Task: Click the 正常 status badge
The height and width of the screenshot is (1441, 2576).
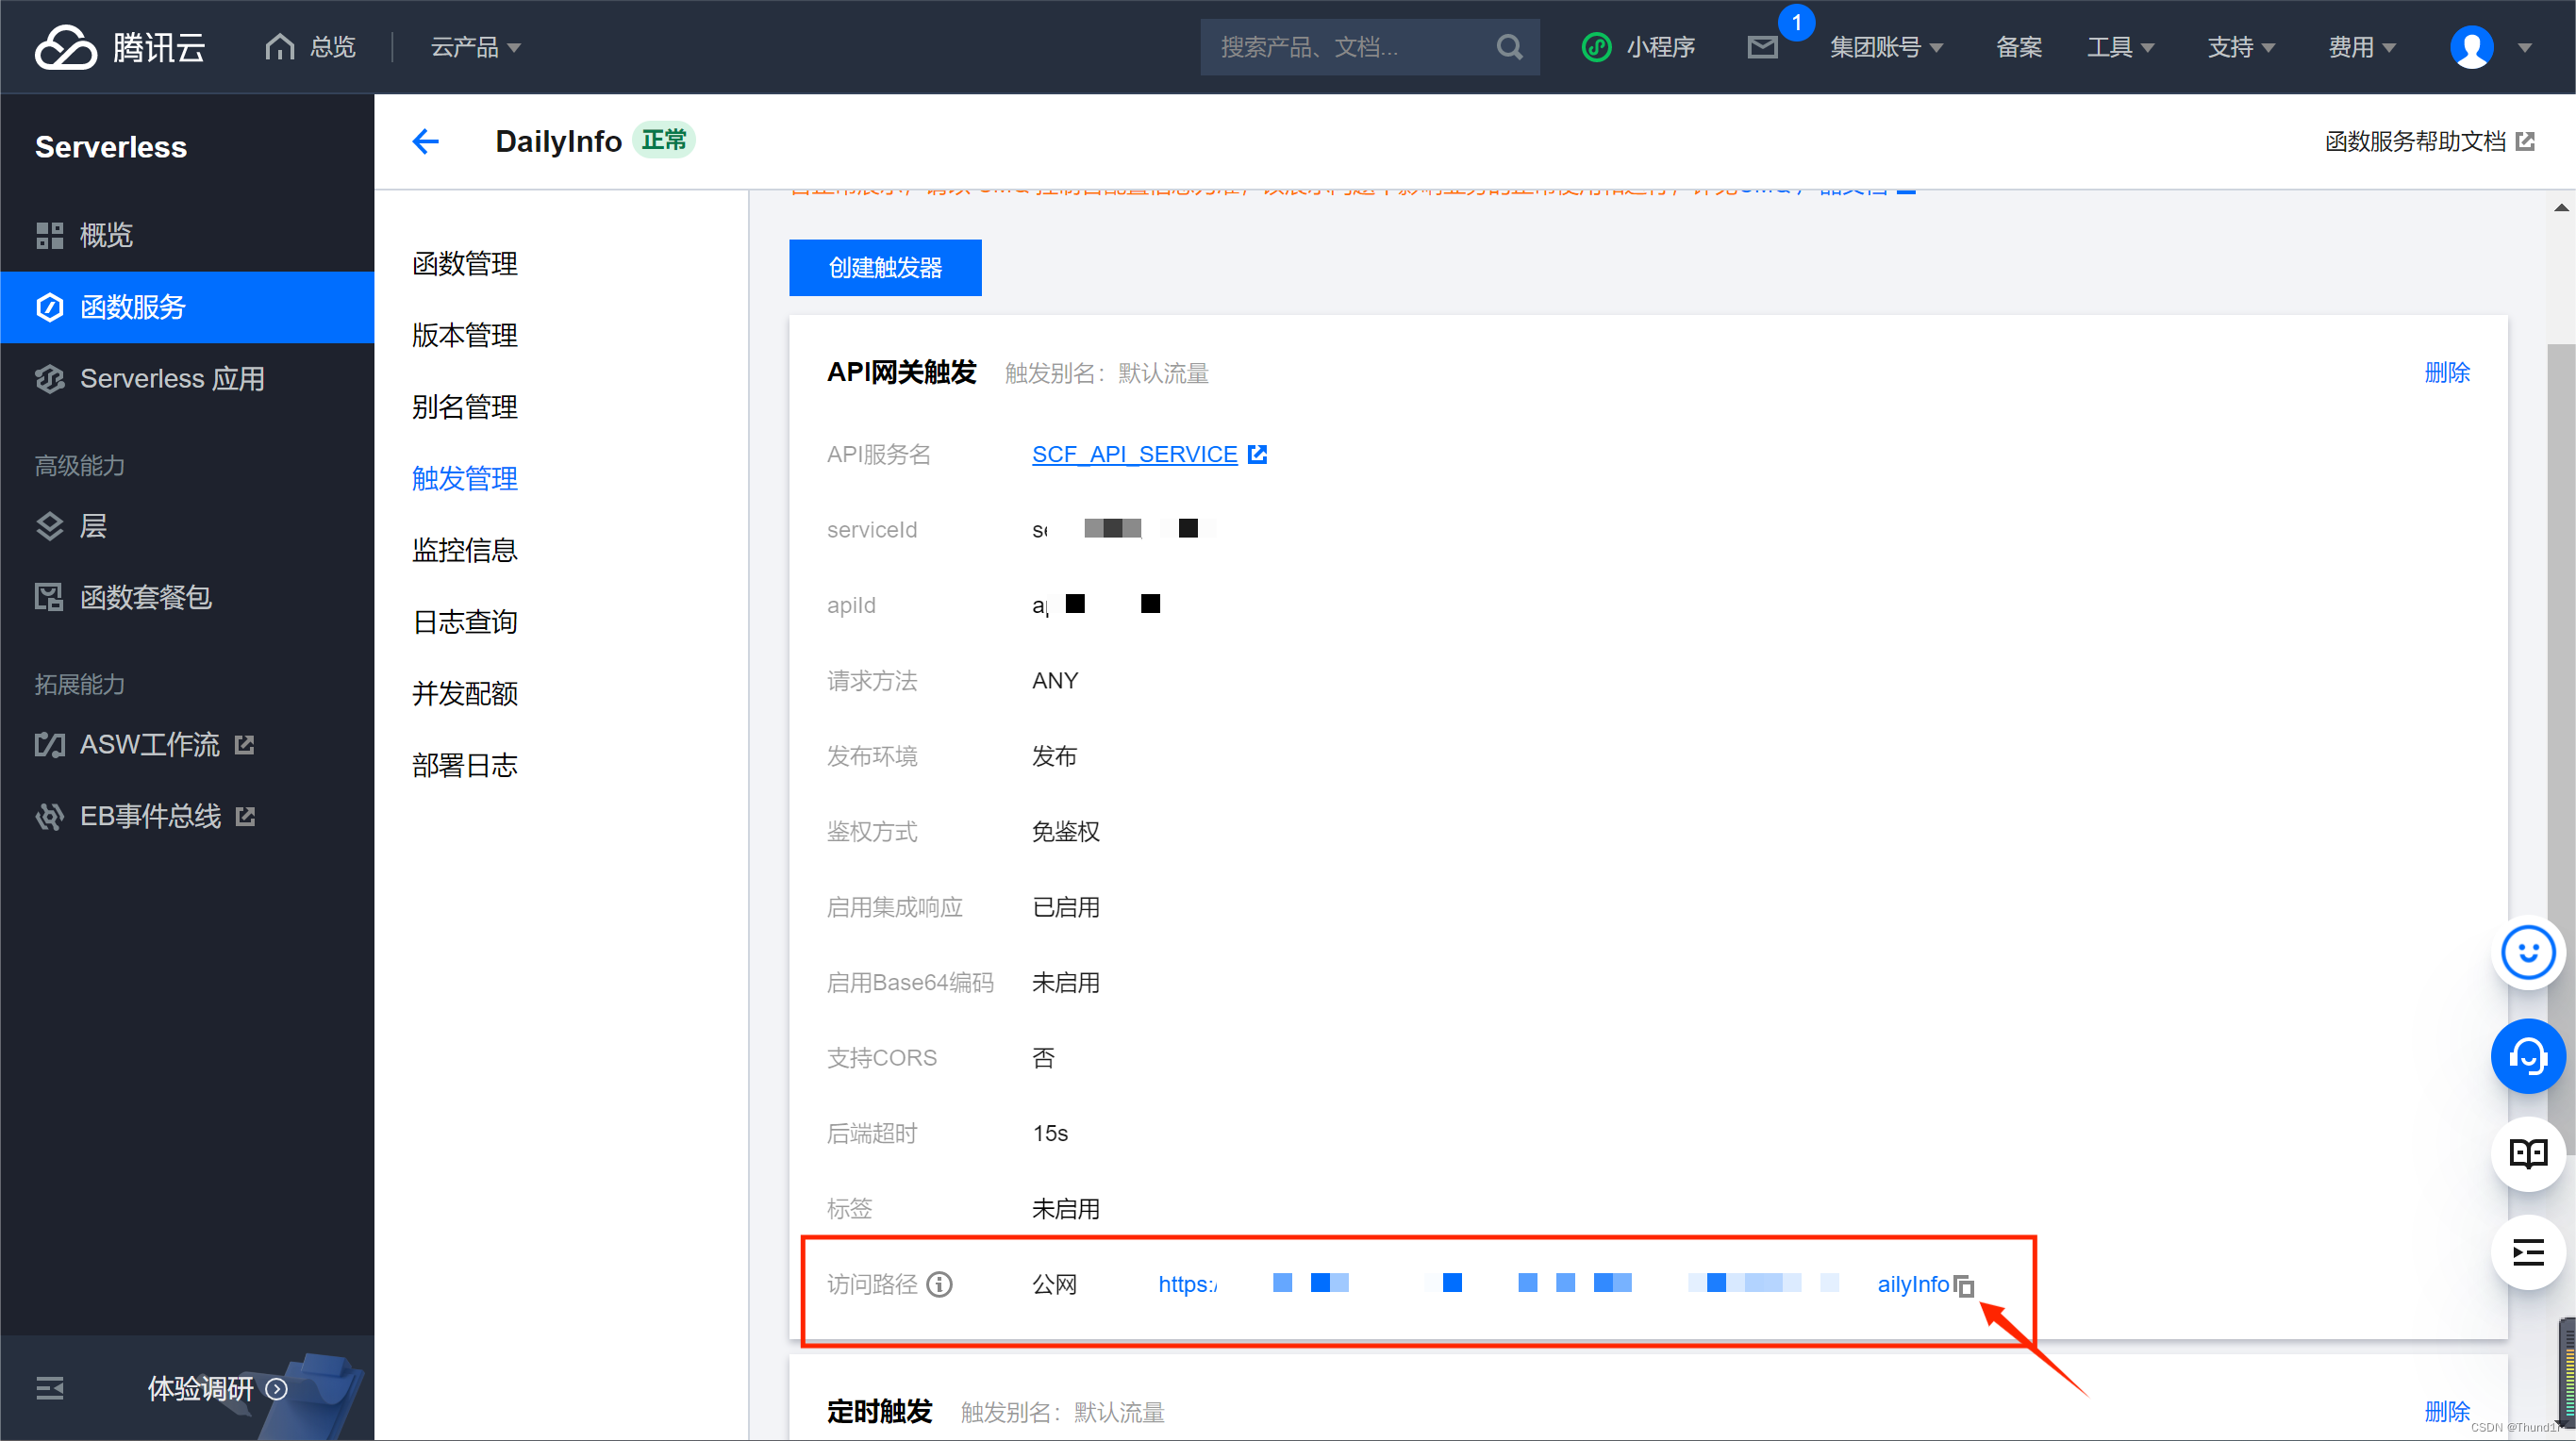Action: pos(664,140)
